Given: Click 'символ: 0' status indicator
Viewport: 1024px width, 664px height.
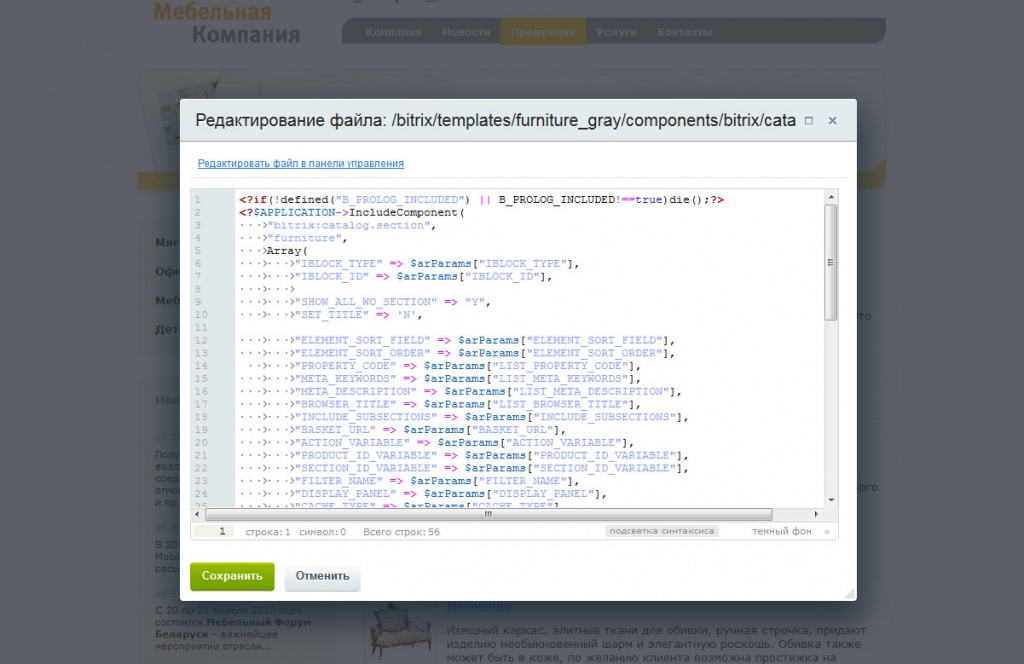Looking at the screenshot, I should [323, 532].
